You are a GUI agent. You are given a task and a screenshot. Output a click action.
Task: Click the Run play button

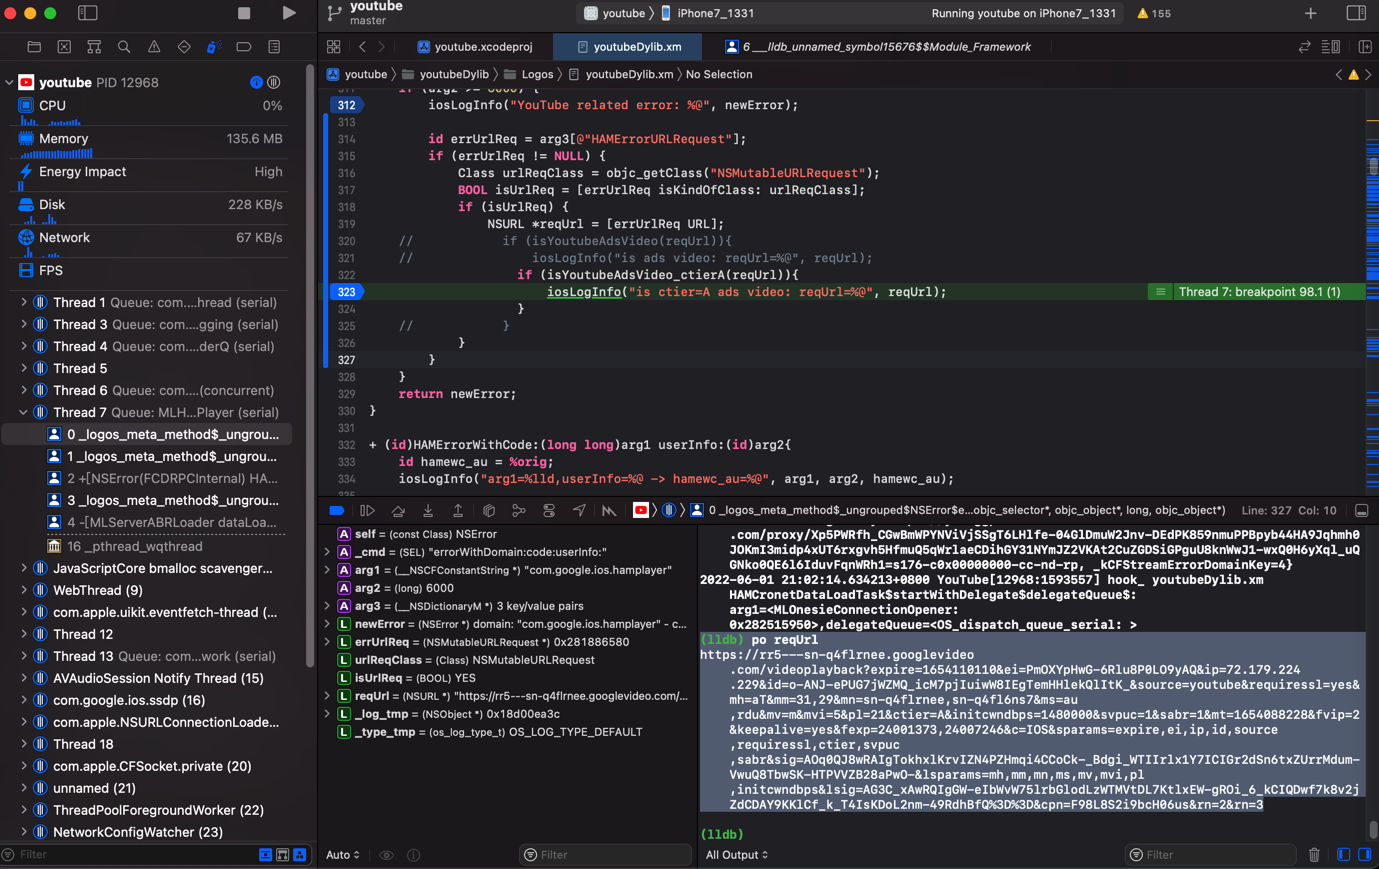pyautogui.click(x=289, y=13)
